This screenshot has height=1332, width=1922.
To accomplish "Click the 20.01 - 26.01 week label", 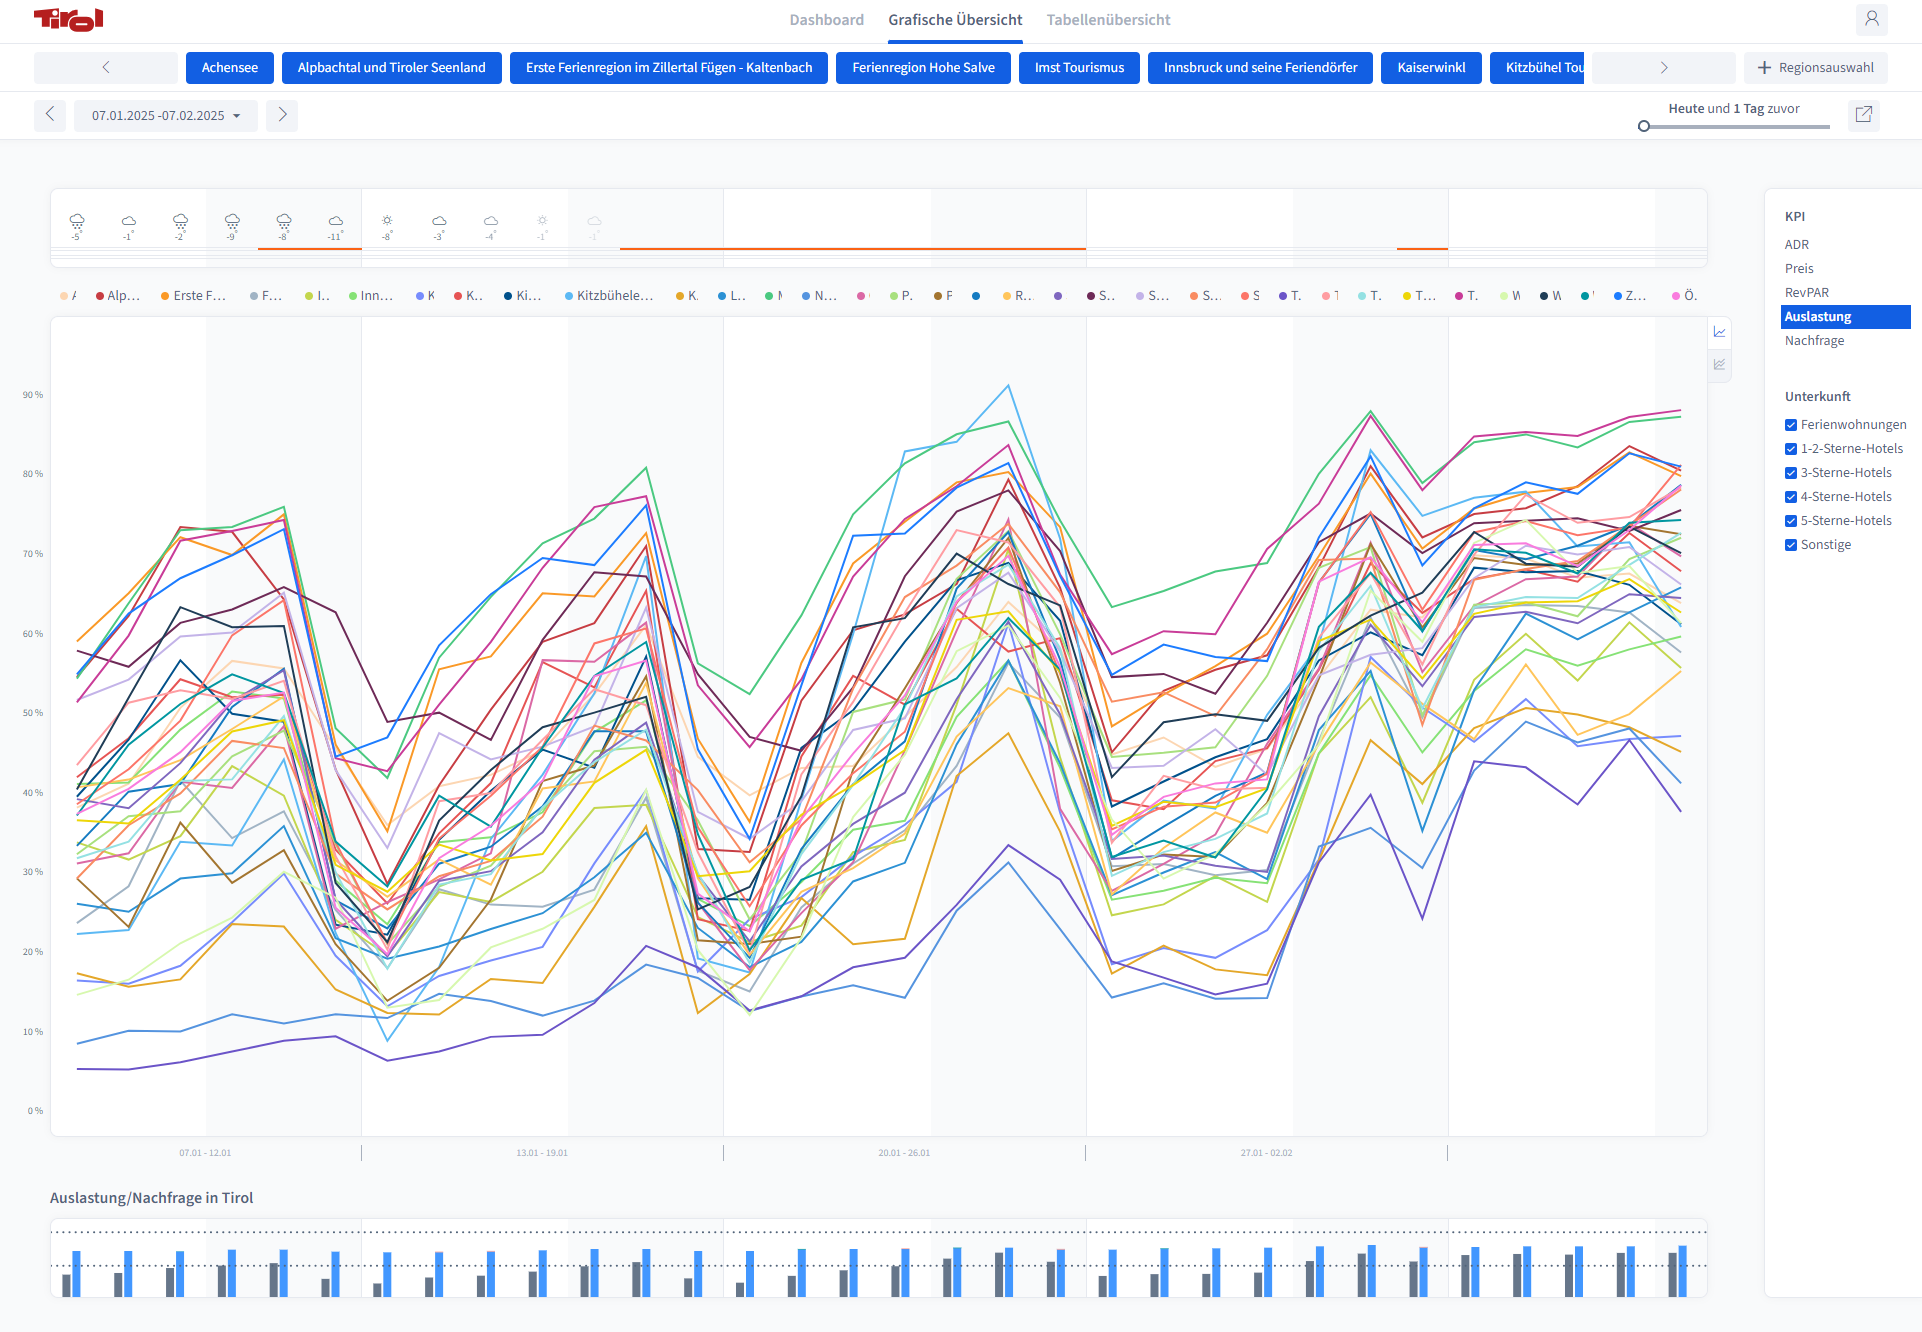I will (904, 1153).
